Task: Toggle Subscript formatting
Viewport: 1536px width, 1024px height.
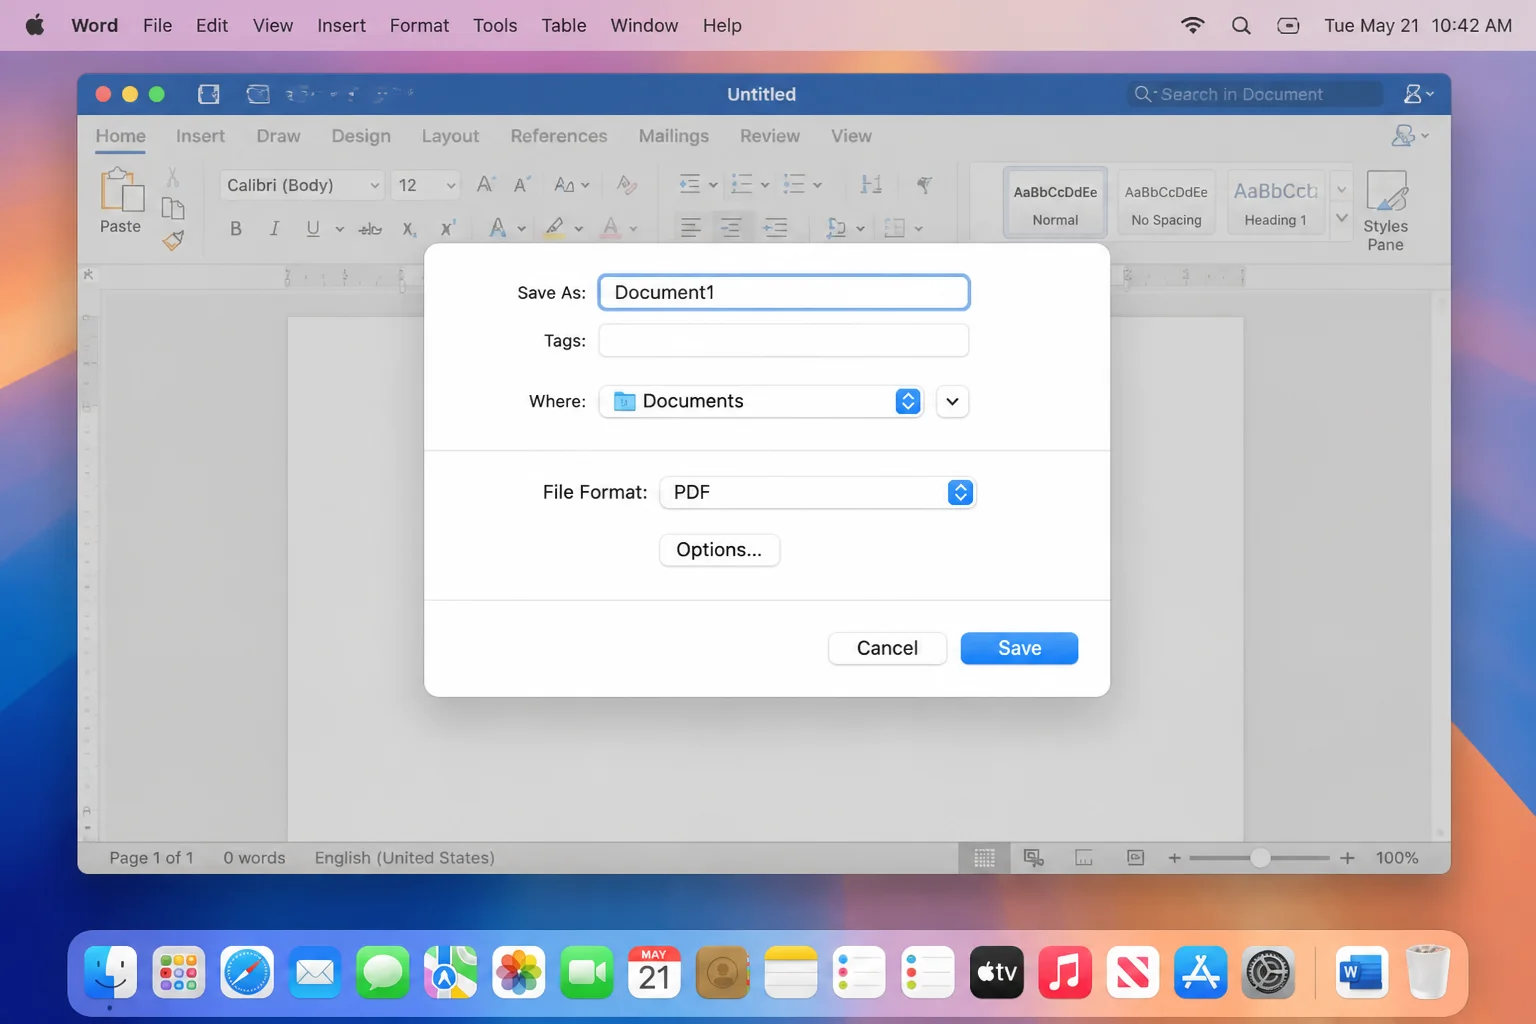Action: 409,229
